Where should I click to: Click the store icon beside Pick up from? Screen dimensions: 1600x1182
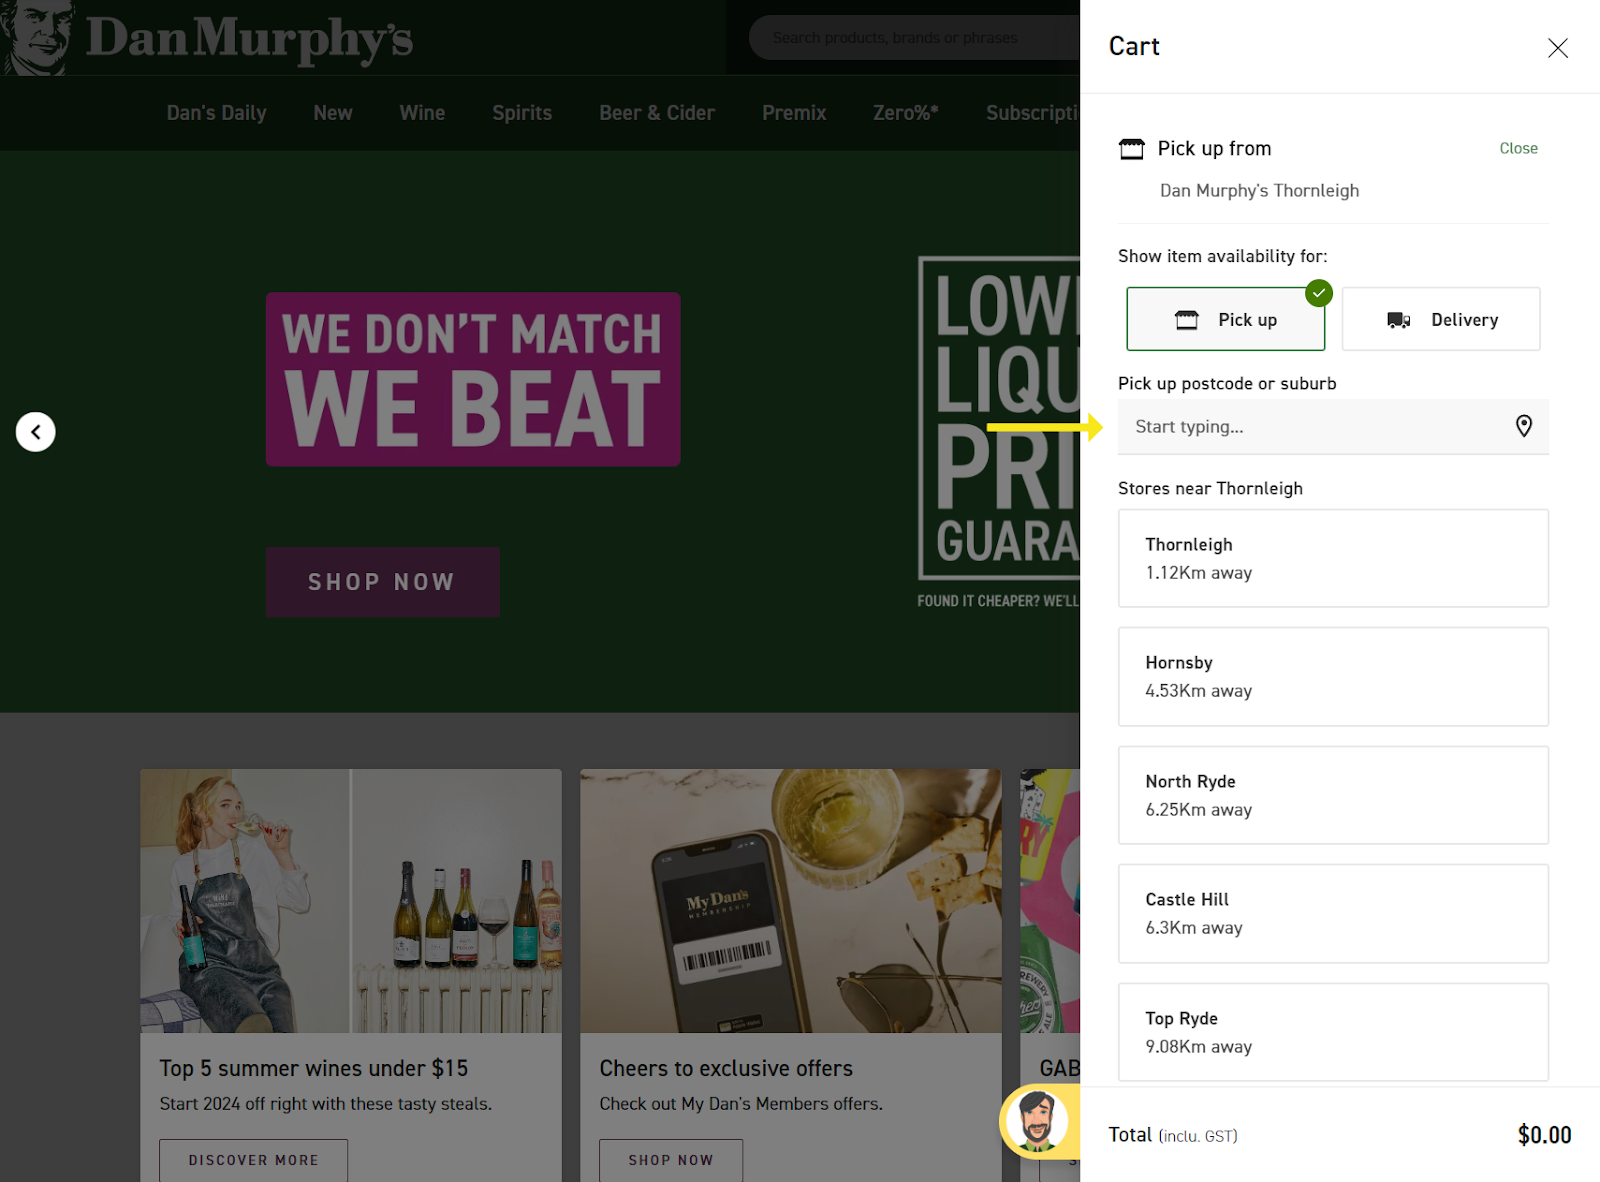pyautogui.click(x=1131, y=149)
